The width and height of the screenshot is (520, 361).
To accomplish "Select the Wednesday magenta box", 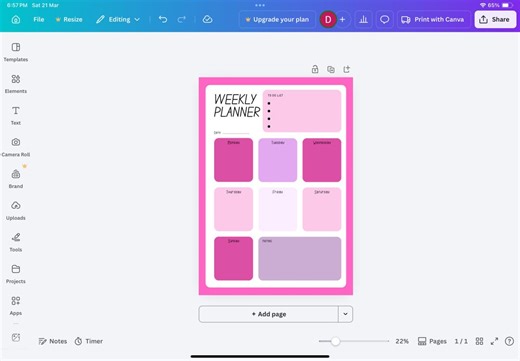I will coord(322,160).
